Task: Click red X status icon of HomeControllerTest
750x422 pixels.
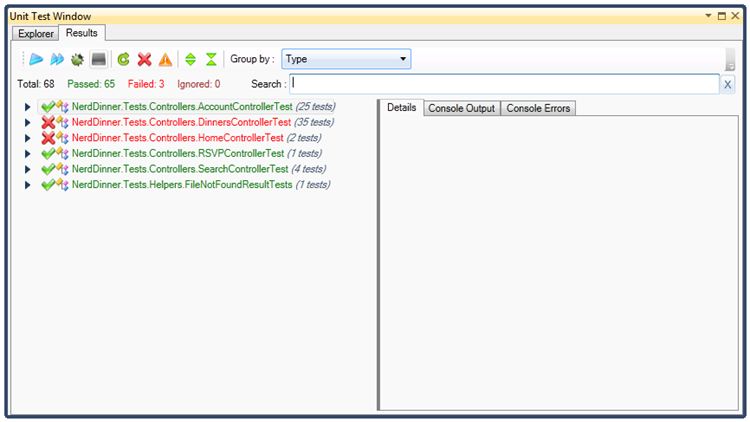Action: pos(48,138)
